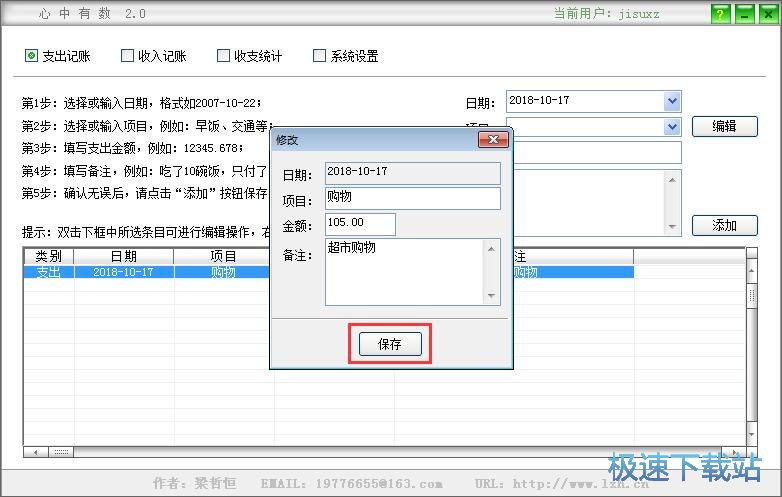Click the table vertical scrollbar up arrow
Screen dimensions: 782x497
point(752,270)
